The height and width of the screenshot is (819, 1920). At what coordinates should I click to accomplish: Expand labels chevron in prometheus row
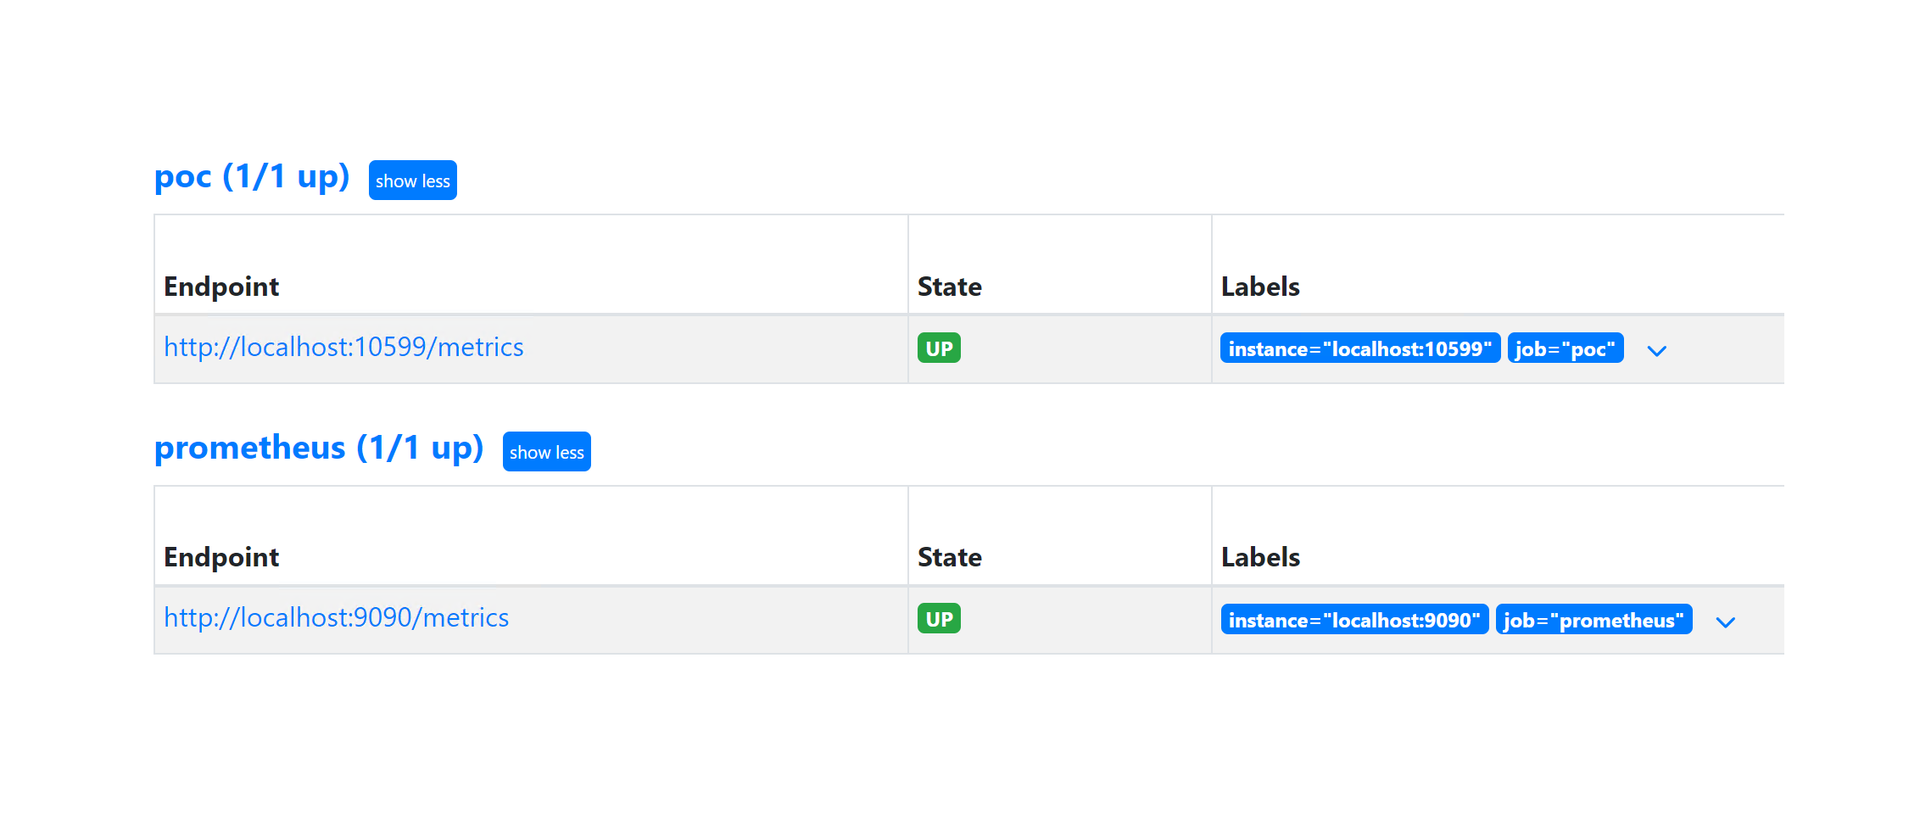click(1725, 622)
